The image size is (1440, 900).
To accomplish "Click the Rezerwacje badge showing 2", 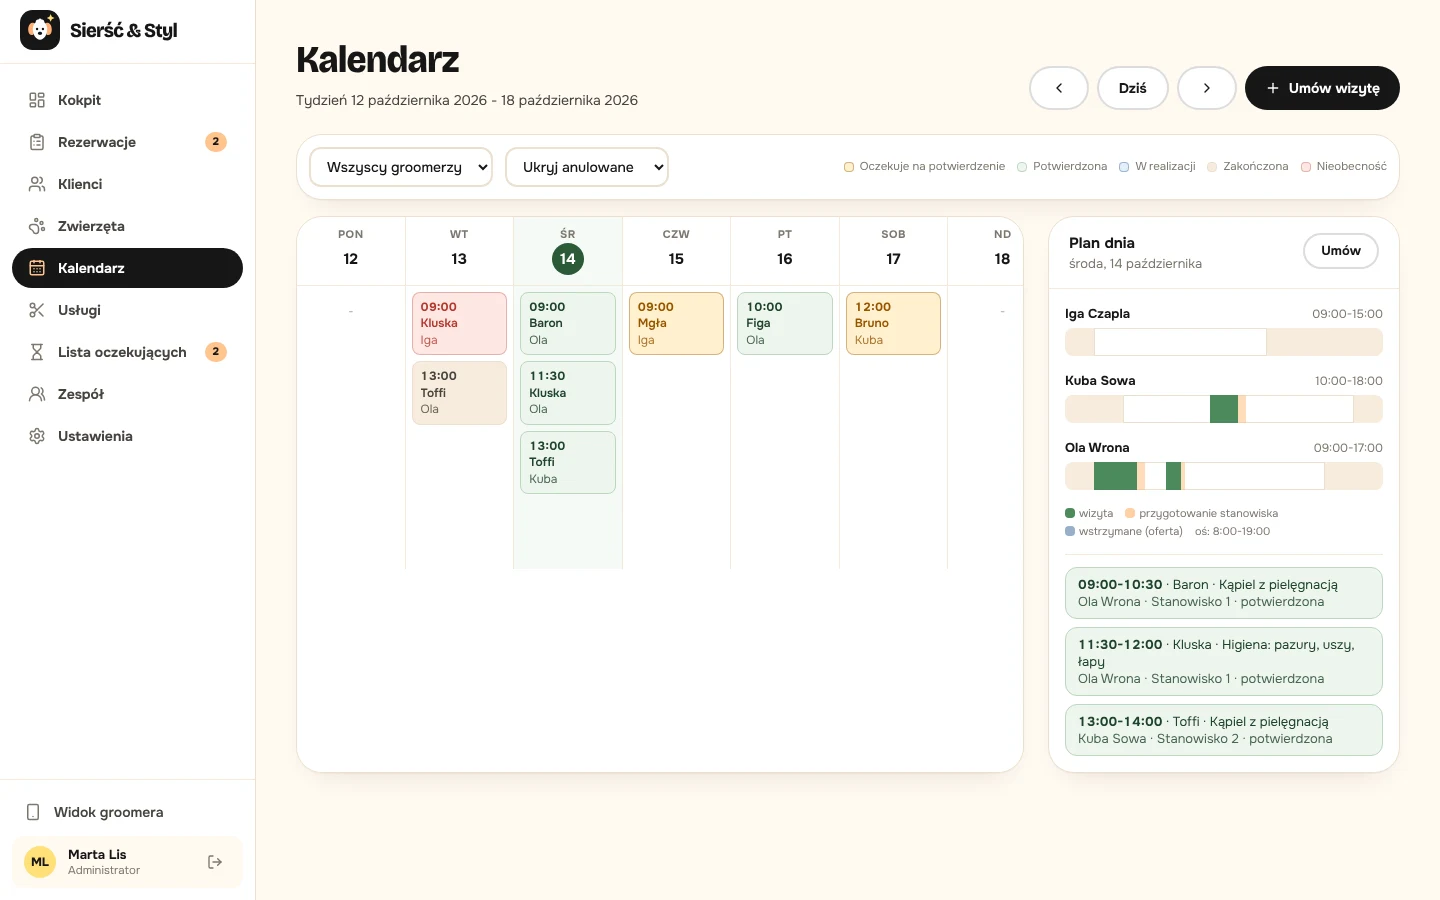I will click(216, 142).
